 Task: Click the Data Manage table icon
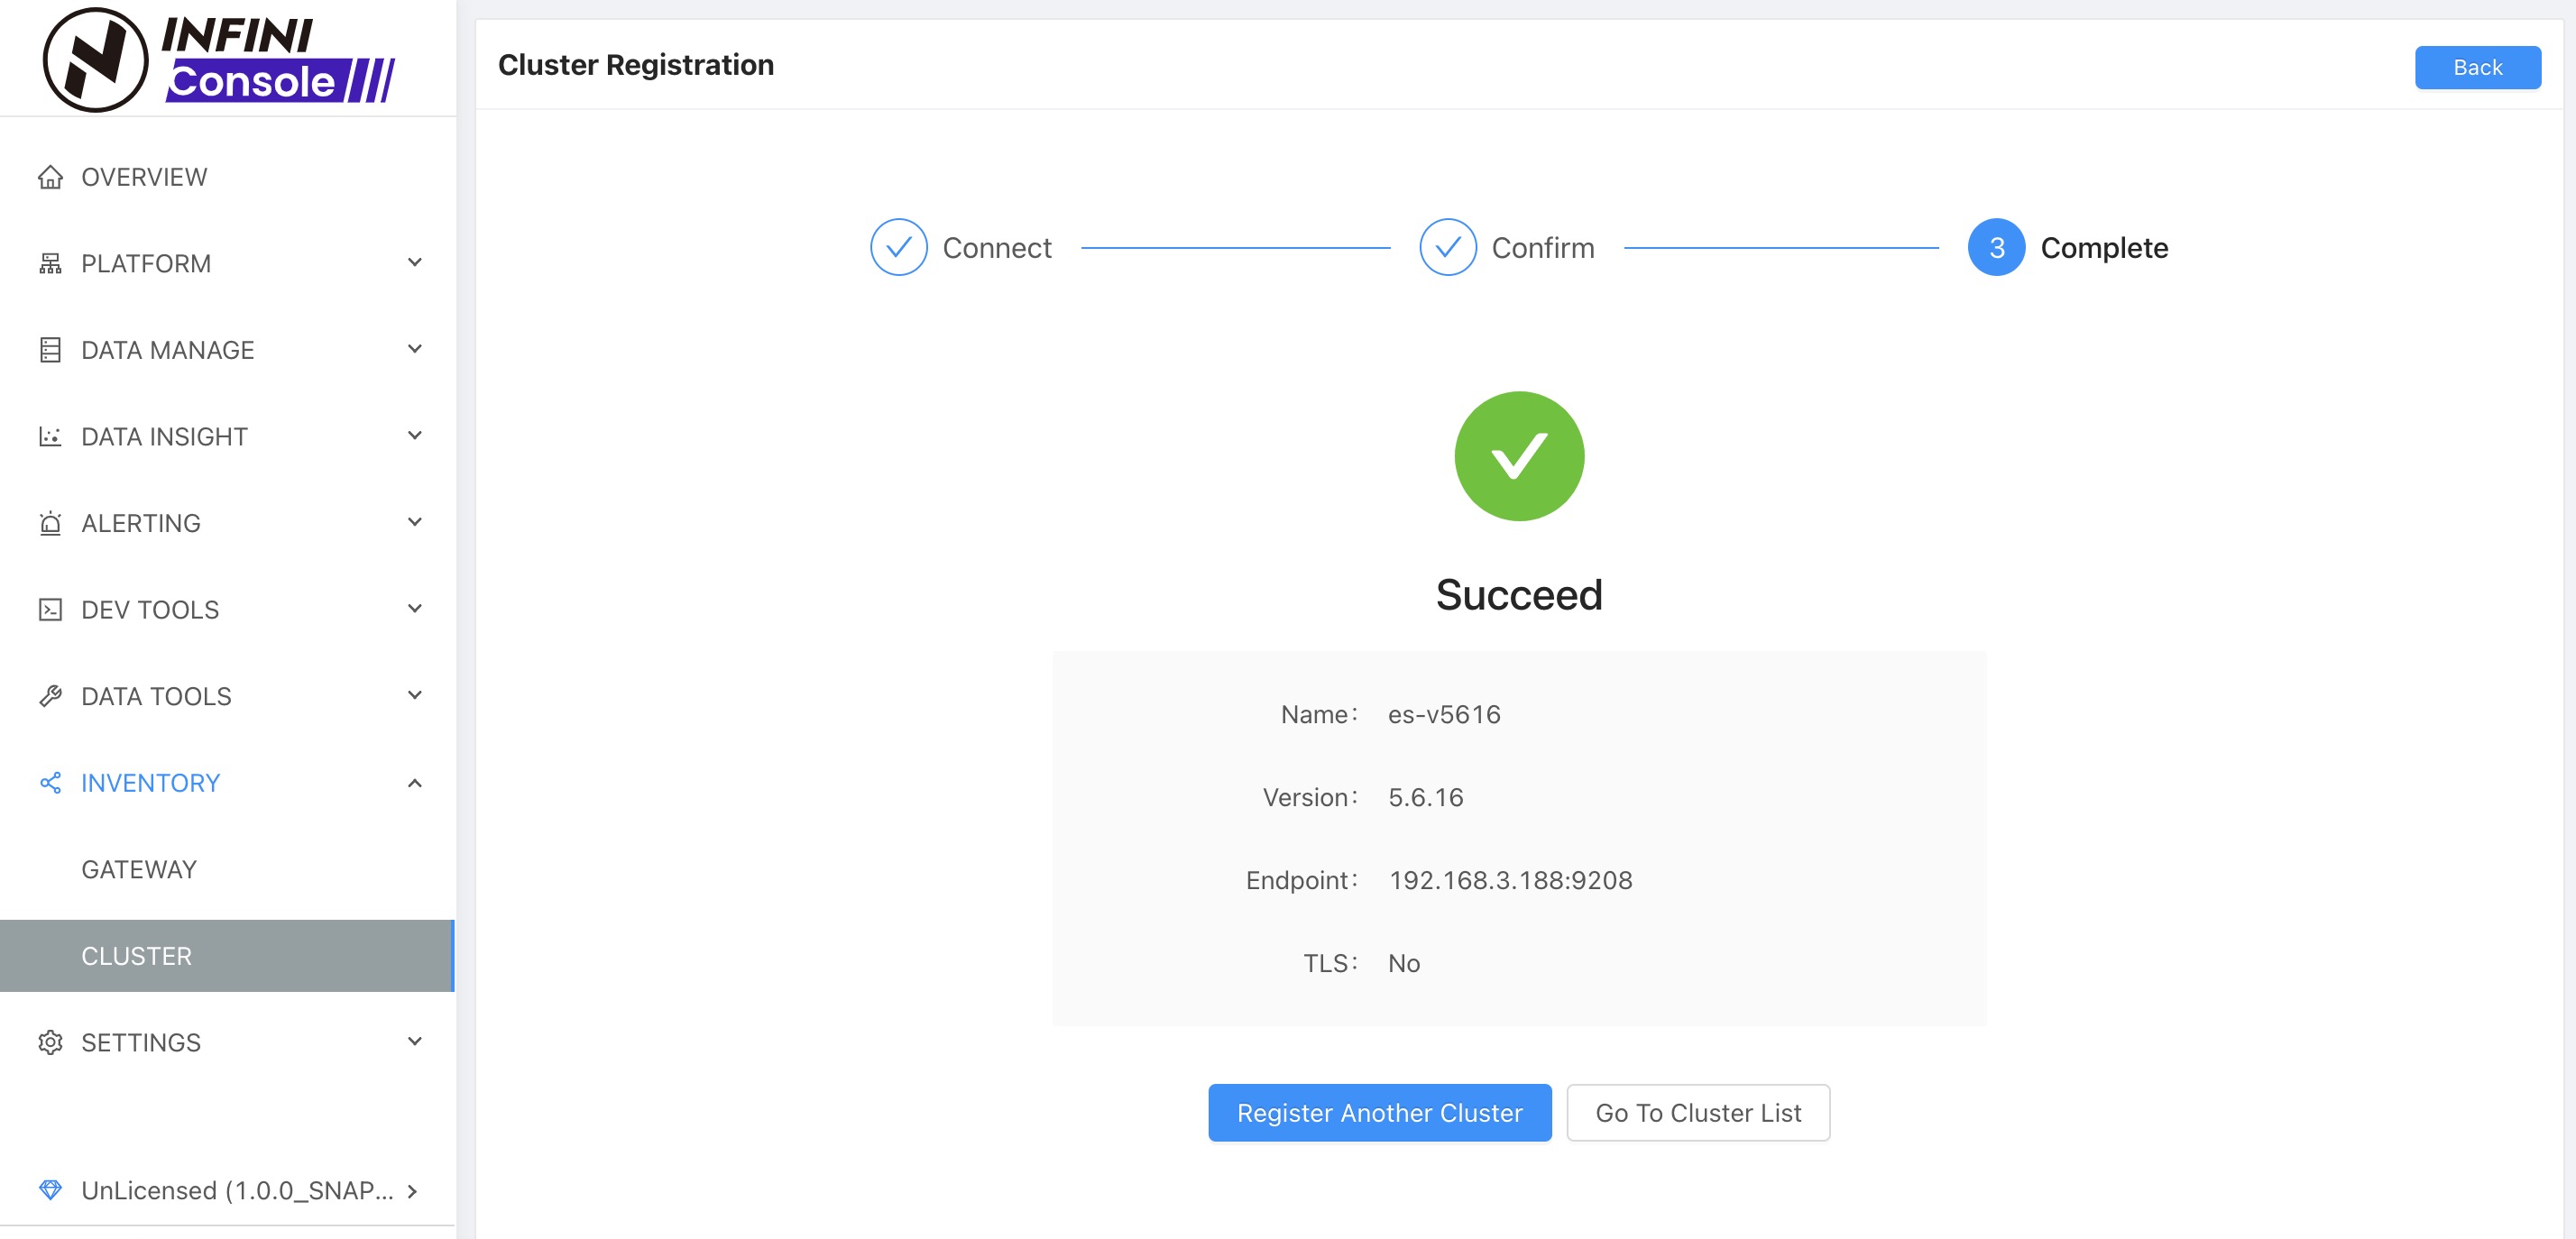[50, 350]
